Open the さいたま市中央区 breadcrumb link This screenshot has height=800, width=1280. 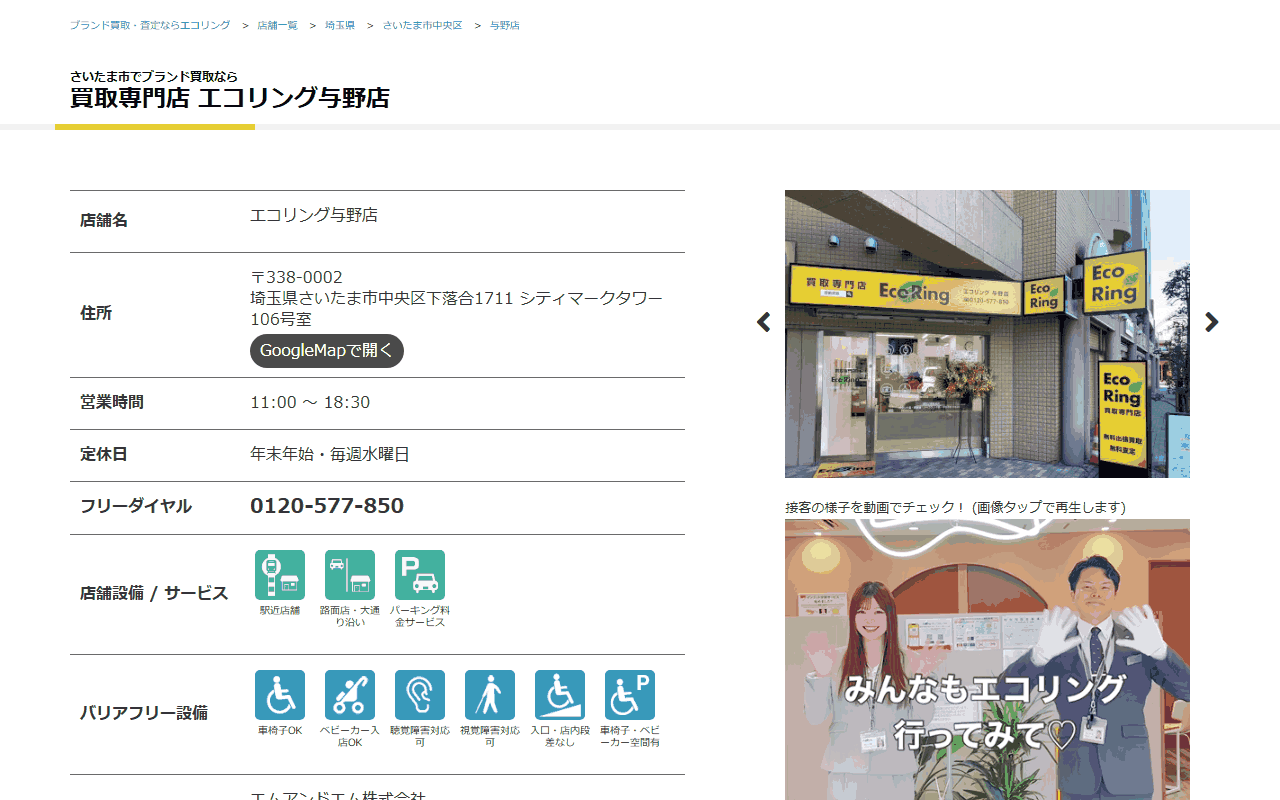(423, 25)
